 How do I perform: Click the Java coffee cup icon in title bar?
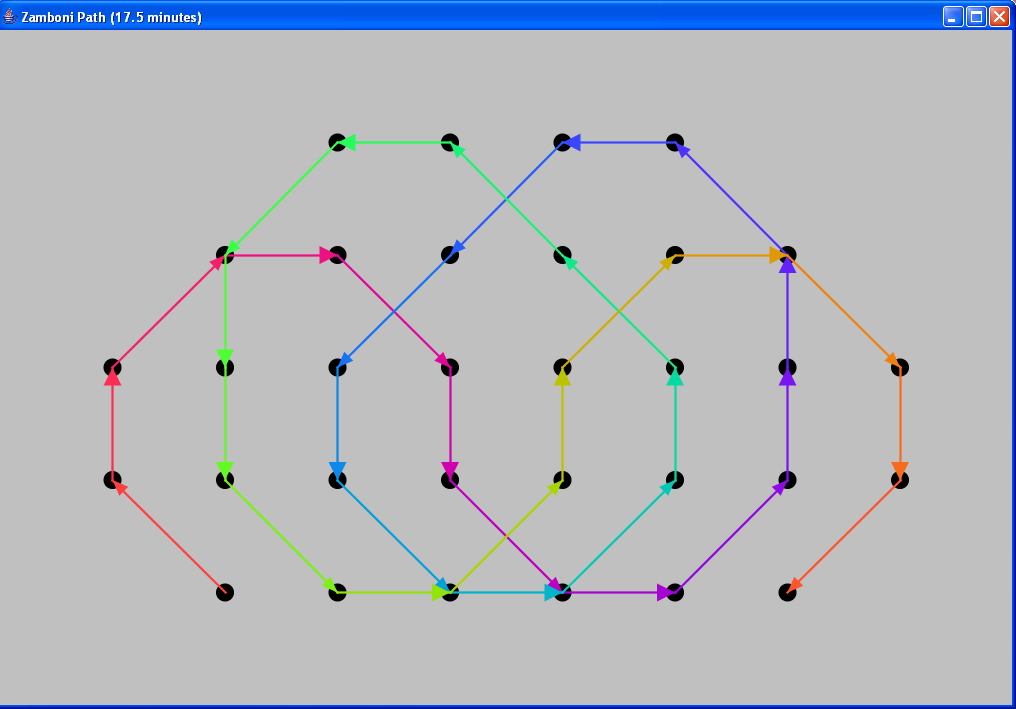[x=10, y=17]
